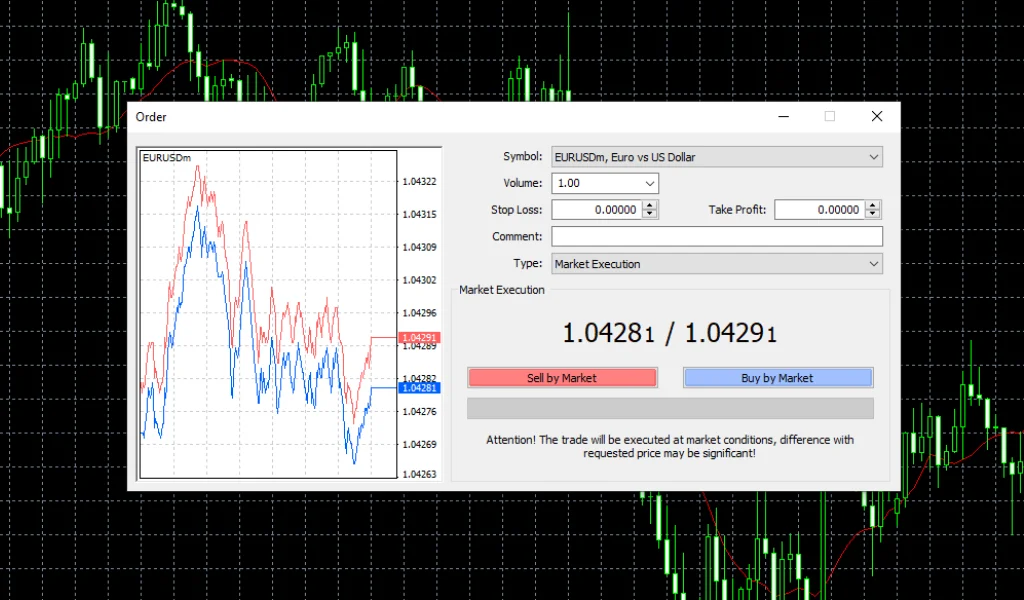This screenshot has height=600, width=1024.
Task: Click inside the Comment input field
Action: pyautogui.click(x=716, y=236)
